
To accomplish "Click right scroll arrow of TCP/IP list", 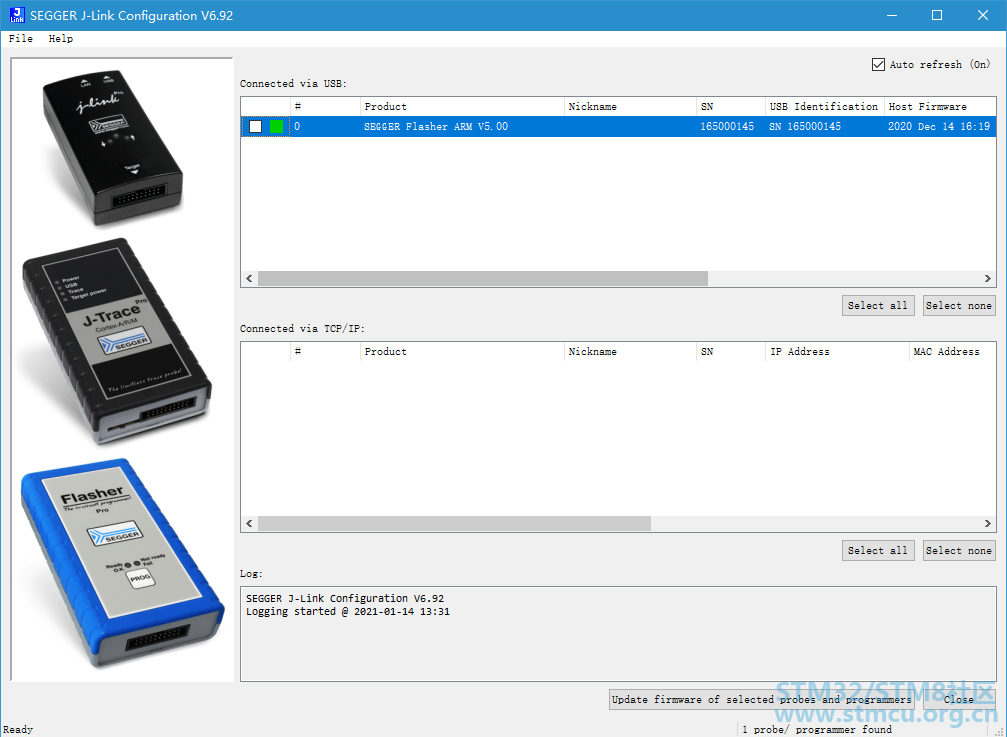I will (988, 524).
